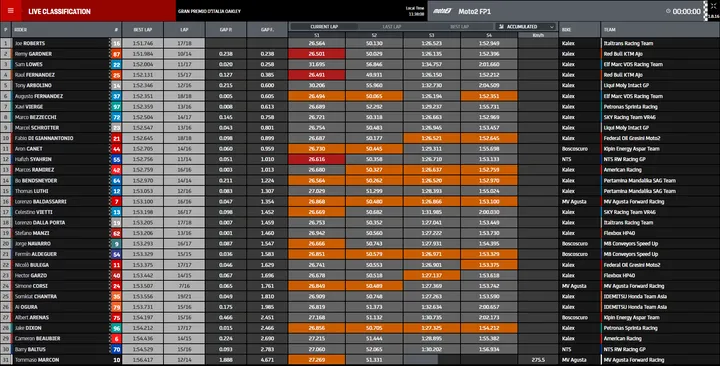Click Remy Gardner's red S1 time 26.501
The image size is (720, 366).
317,54
